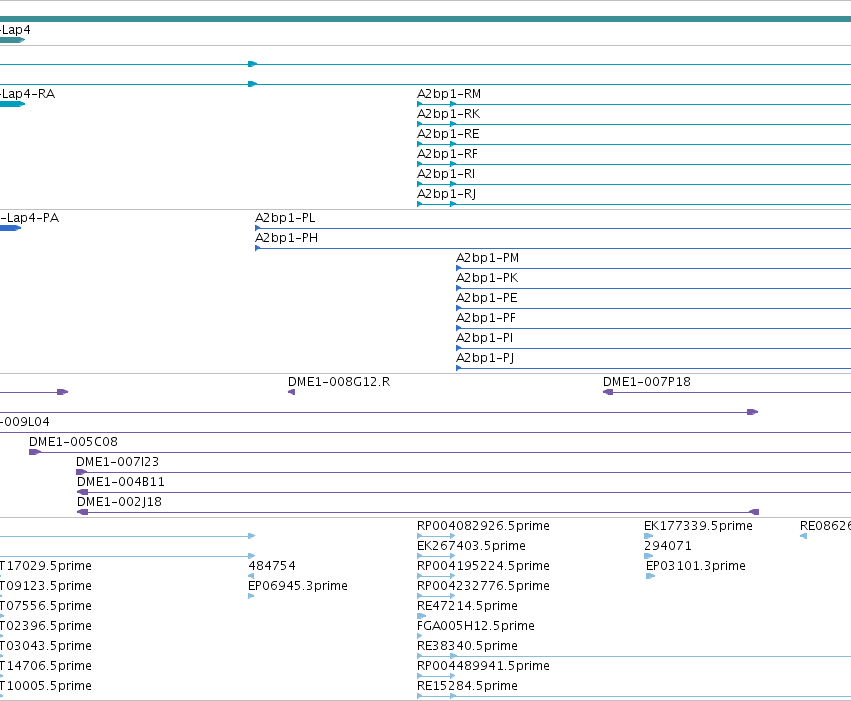Click the DME1-008G12.R clone label
The width and height of the screenshot is (851, 701).
pos(339,382)
